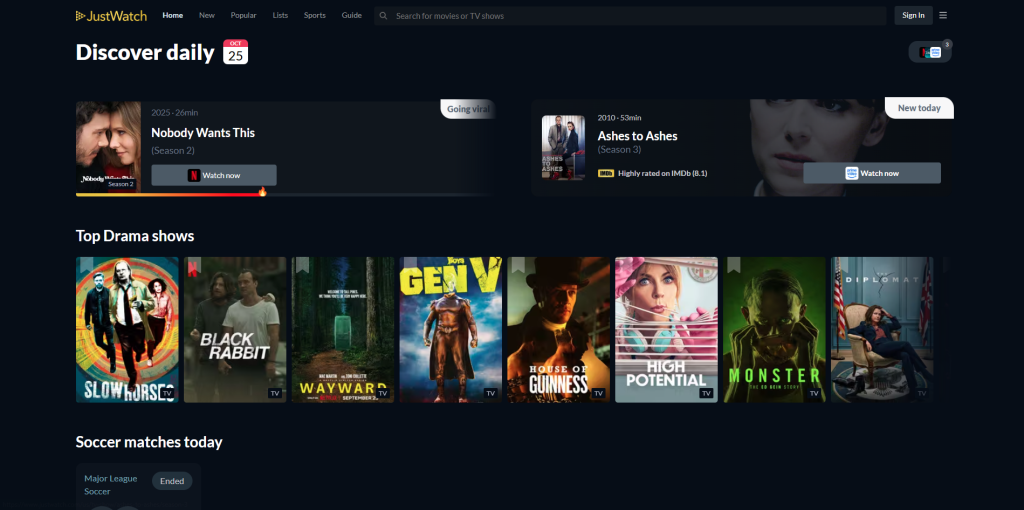Bookmark the Wayward poster
1024x510 pixels.
tap(302, 265)
